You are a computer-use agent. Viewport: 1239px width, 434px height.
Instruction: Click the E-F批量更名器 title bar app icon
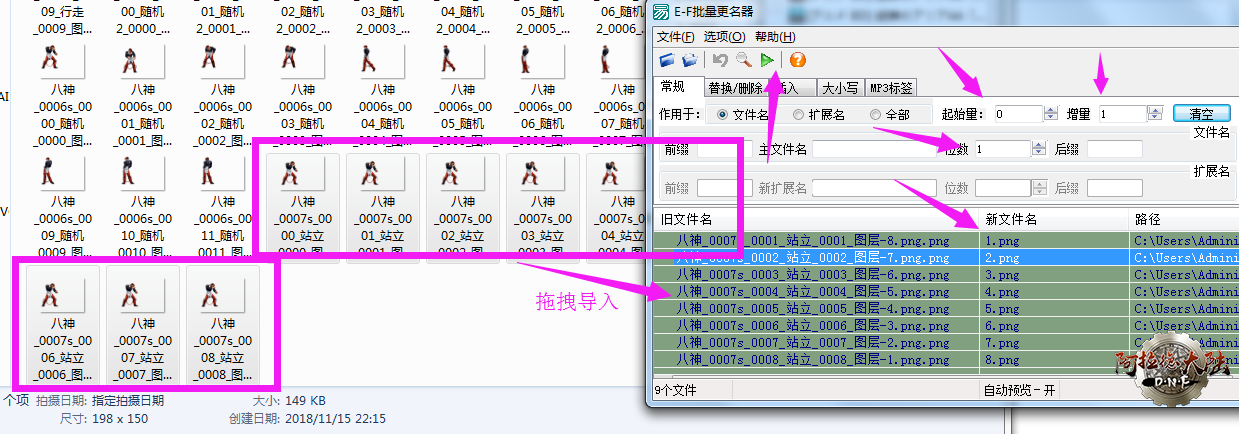[x=662, y=13]
